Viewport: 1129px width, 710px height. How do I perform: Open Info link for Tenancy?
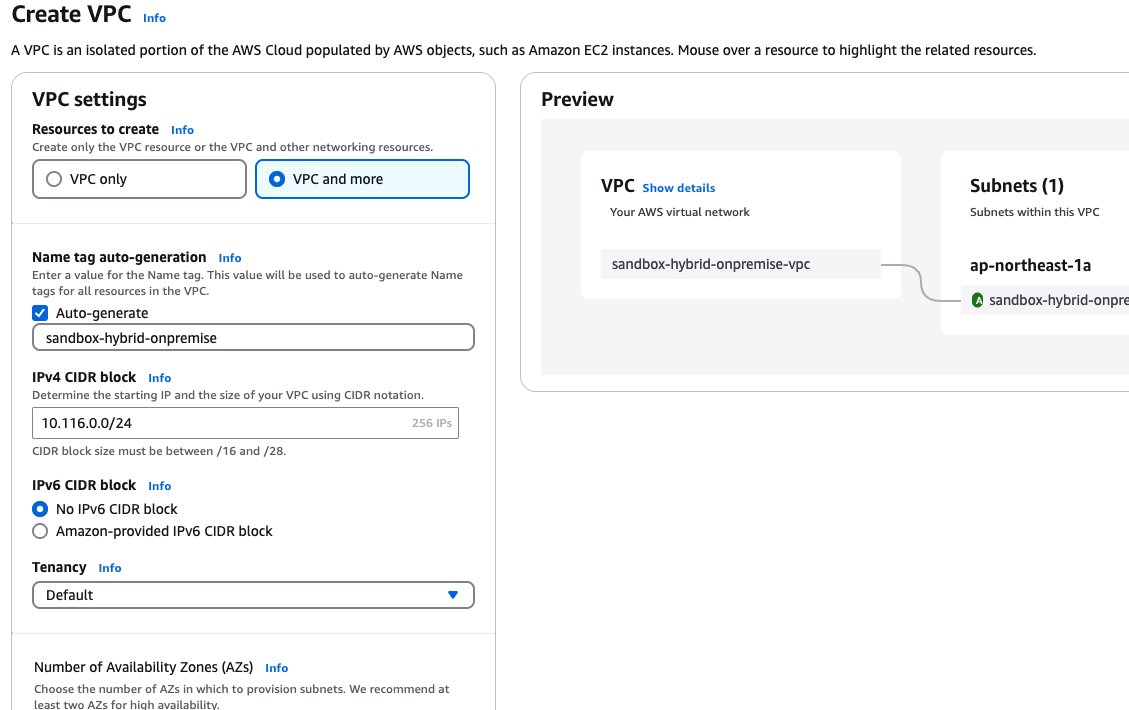tap(110, 568)
